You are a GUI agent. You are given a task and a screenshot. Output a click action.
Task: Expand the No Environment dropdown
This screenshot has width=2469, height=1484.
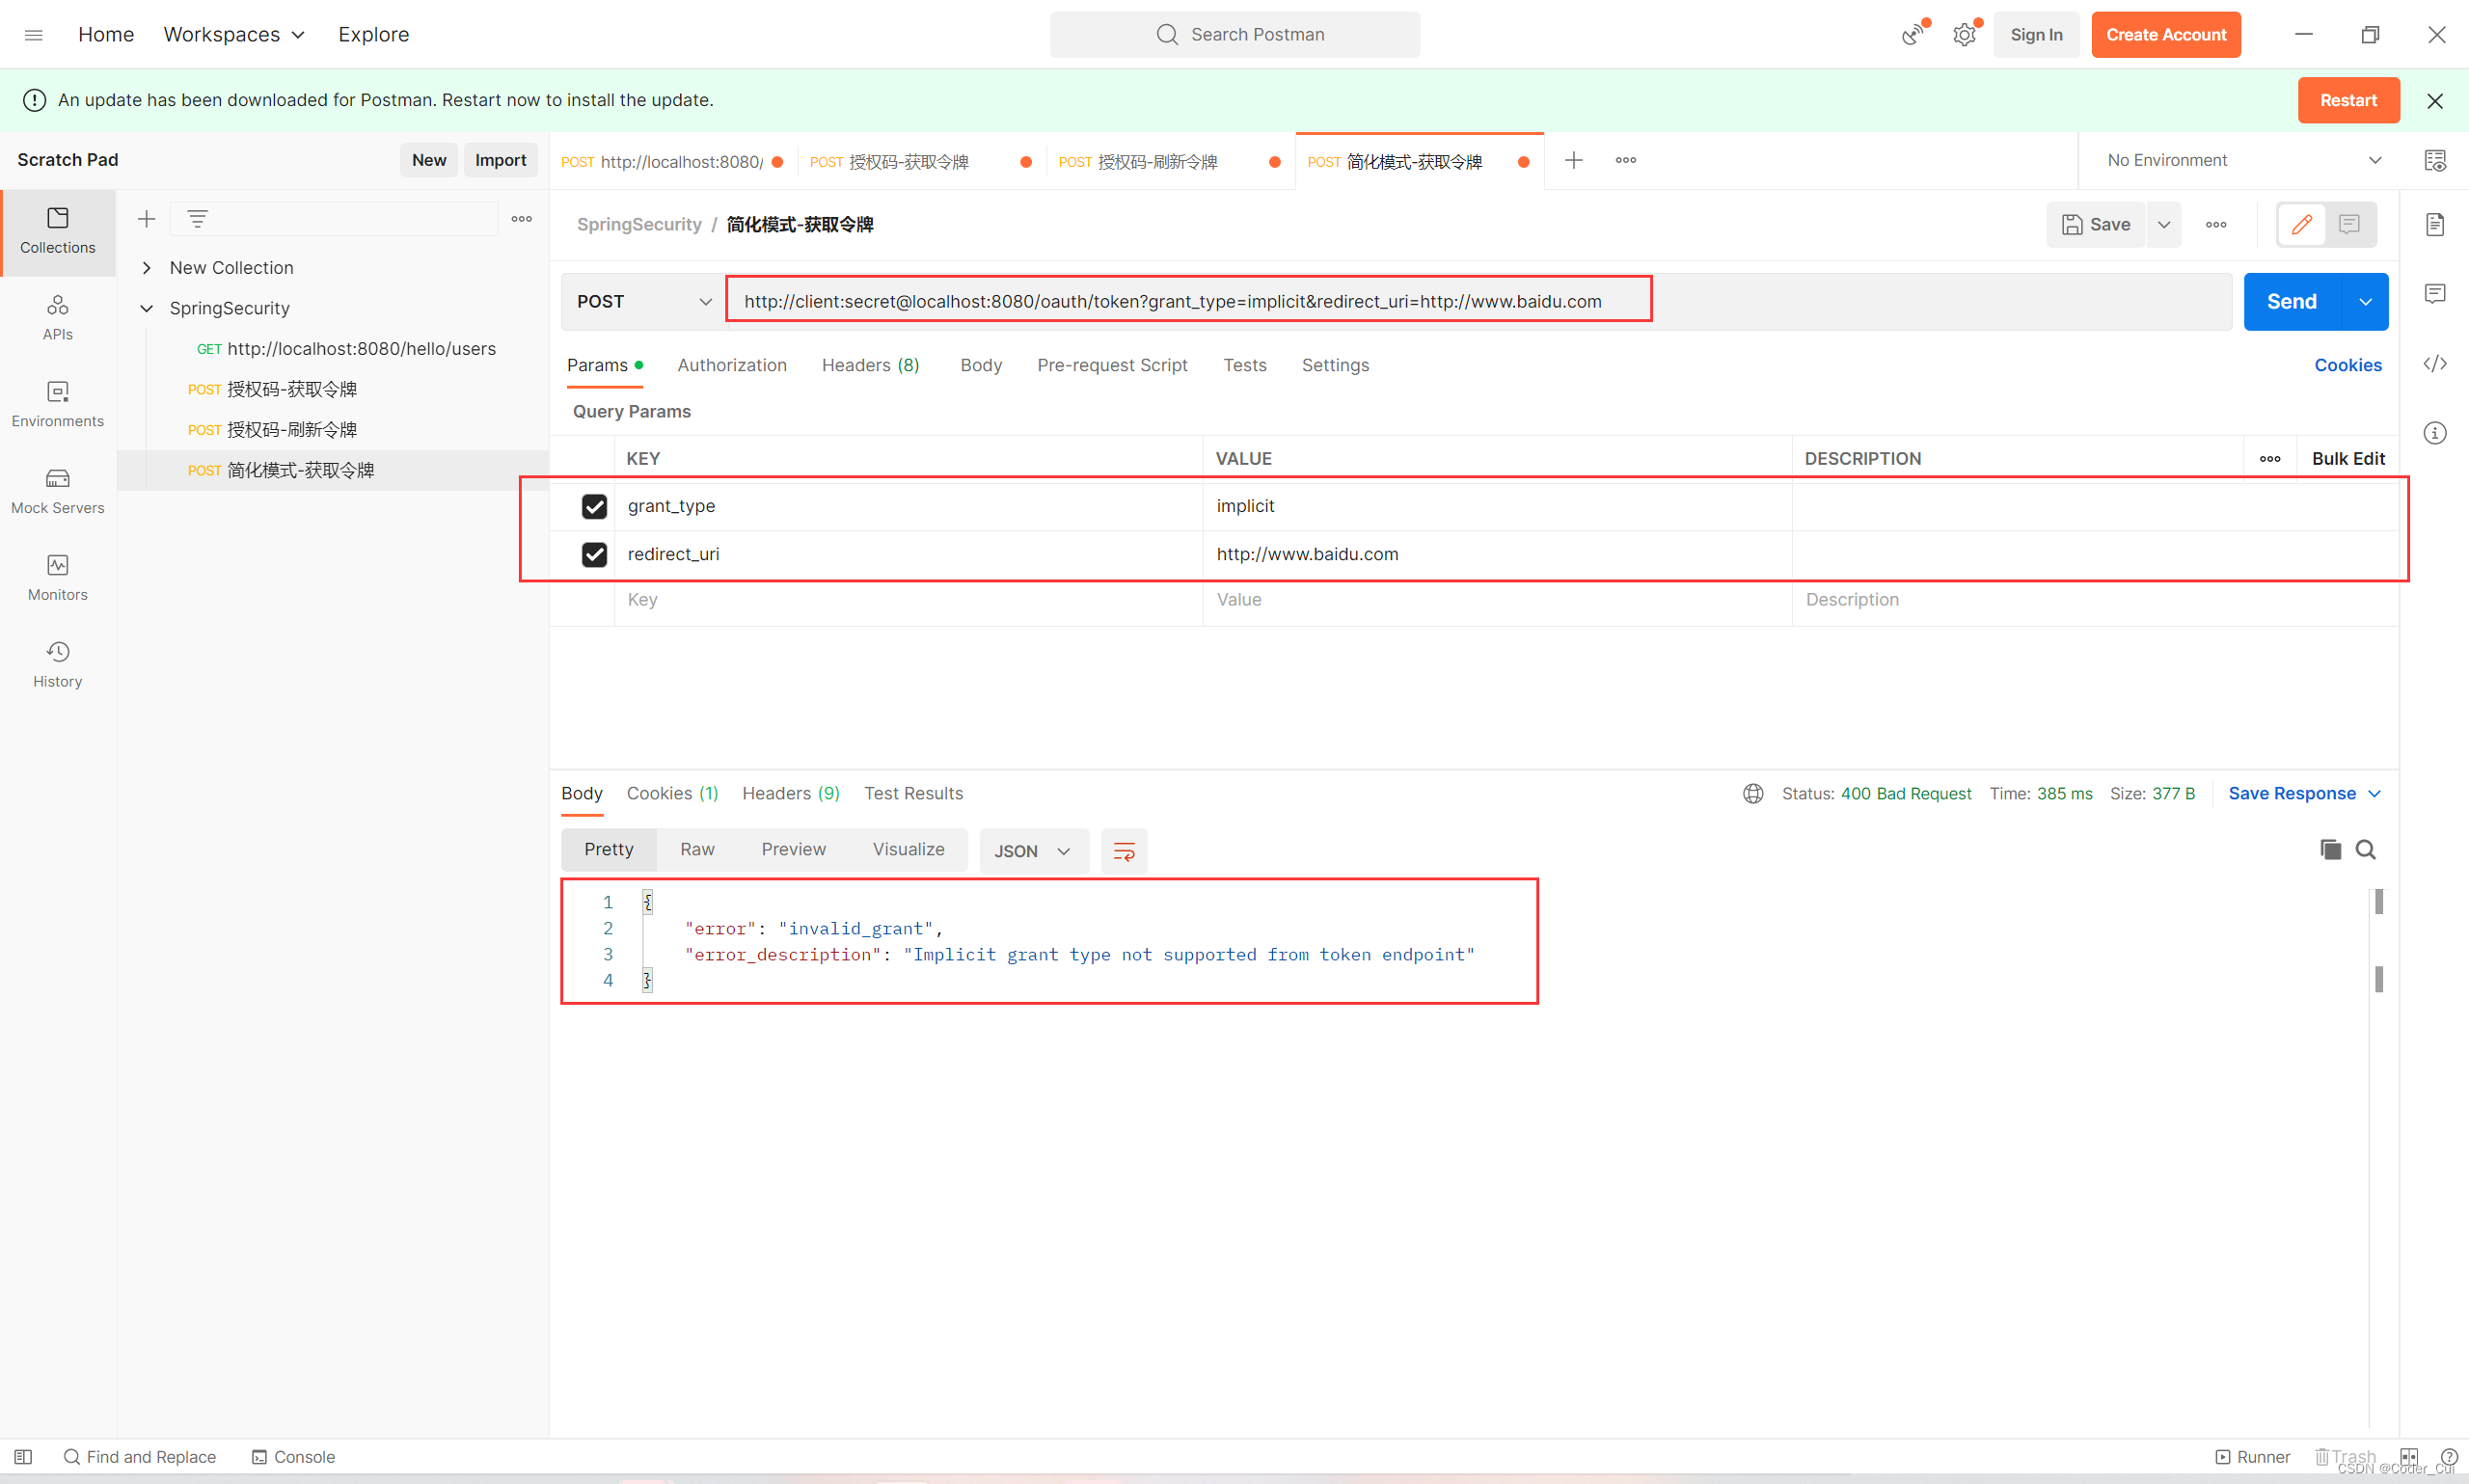point(2242,160)
